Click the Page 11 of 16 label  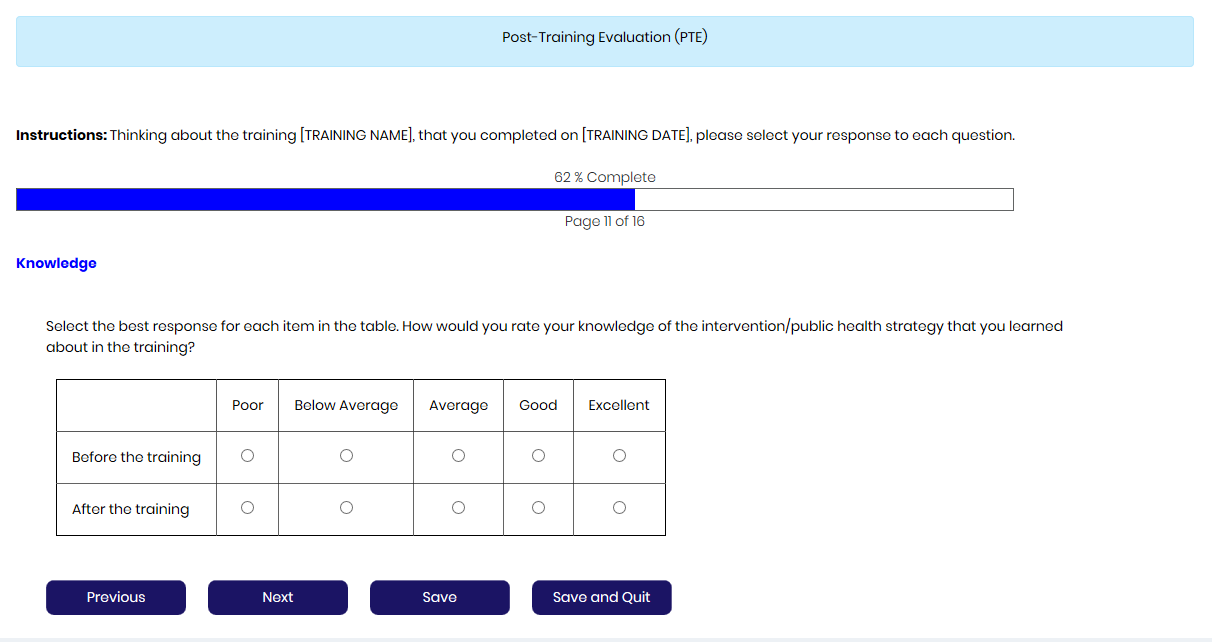(x=604, y=221)
